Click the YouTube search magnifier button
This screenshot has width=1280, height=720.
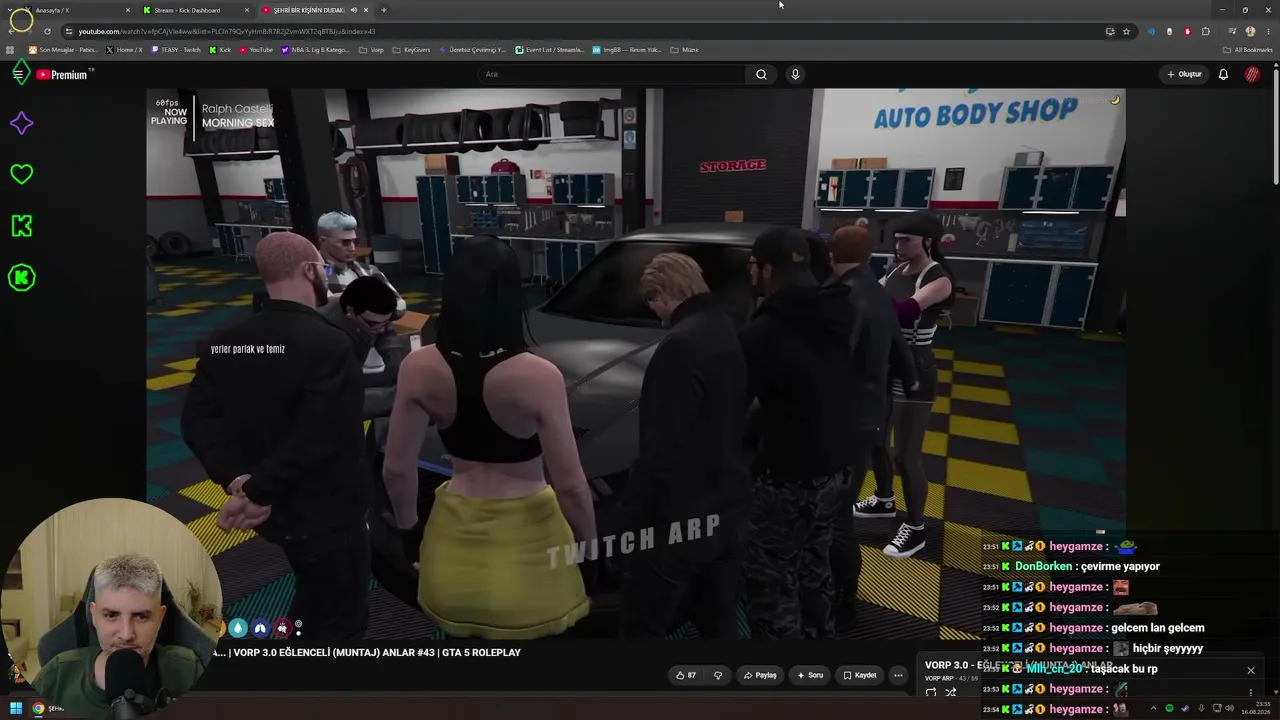pyautogui.click(x=761, y=74)
